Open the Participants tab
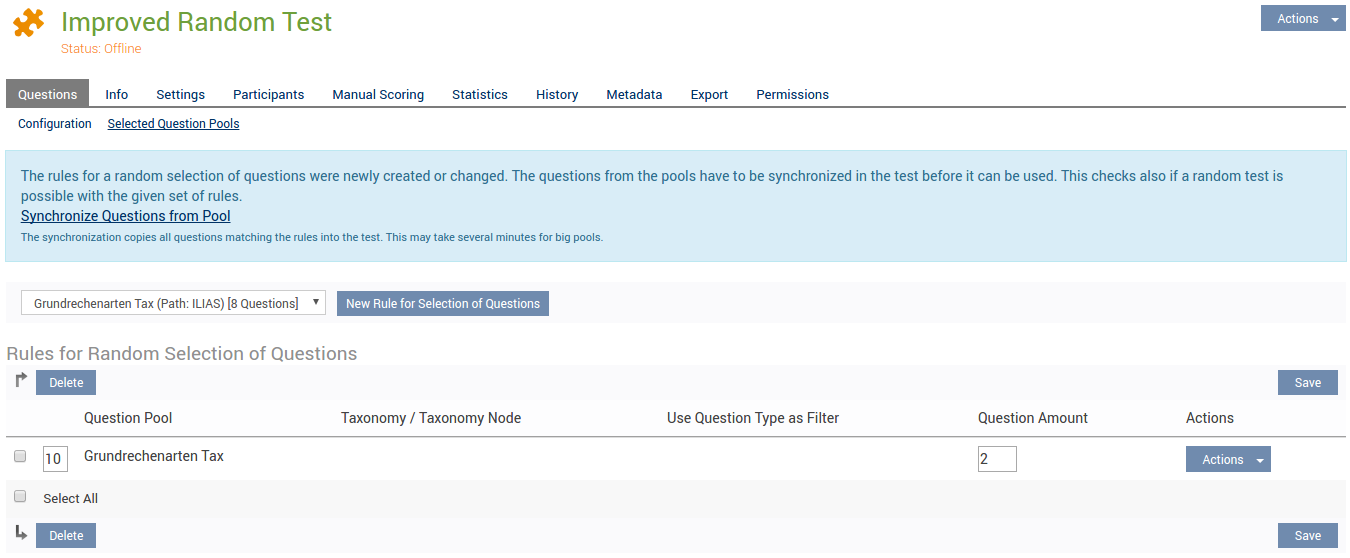Viewport: 1350px width, 558px height. (268, 94)
